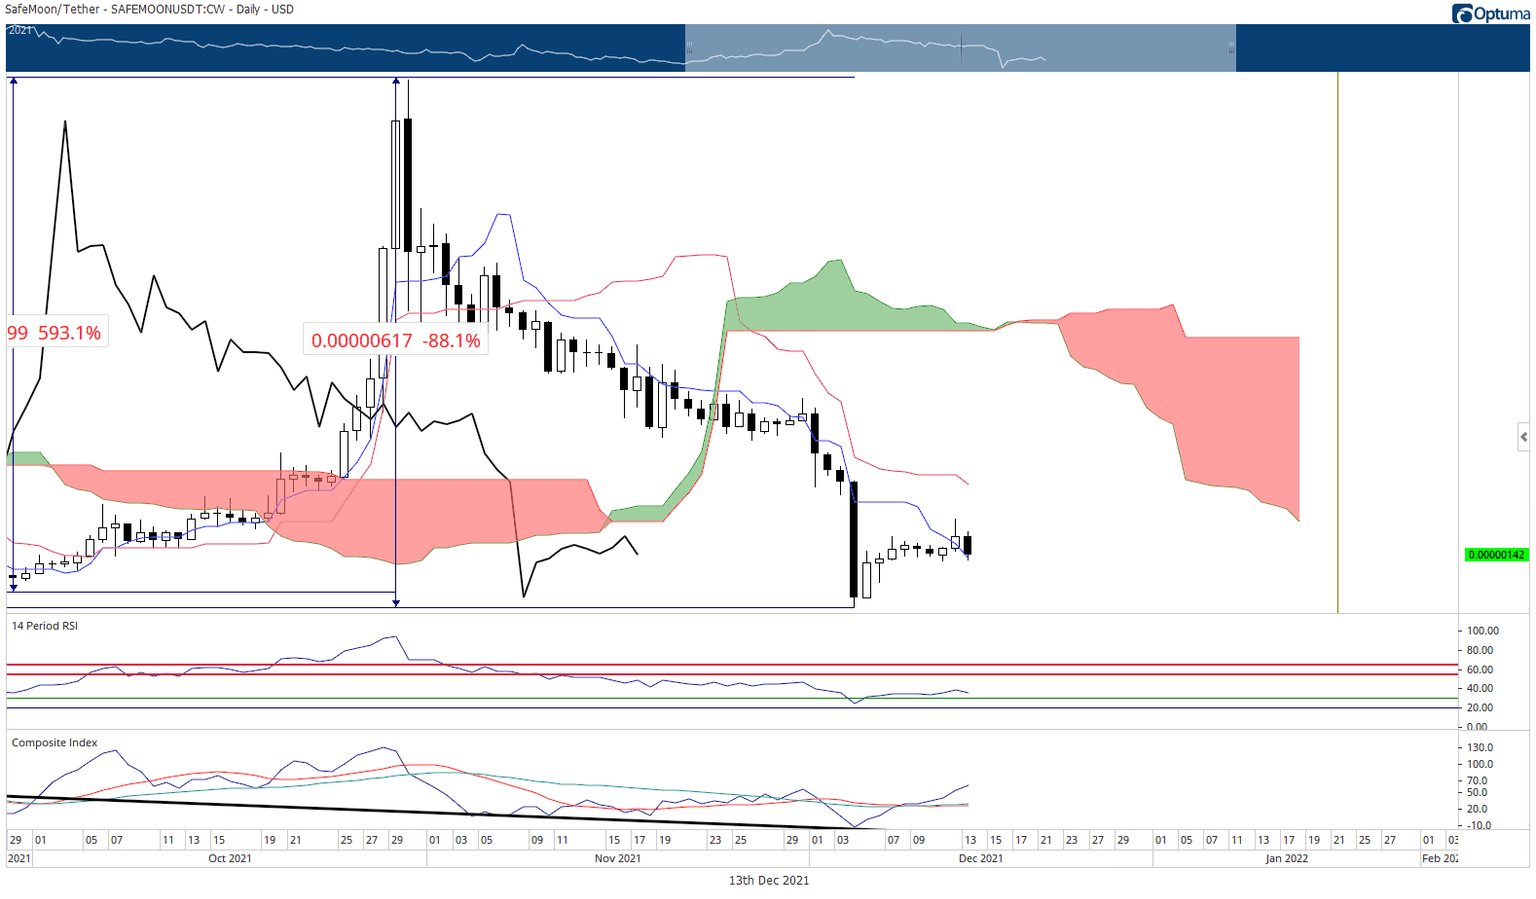Screen dimensions: 1536x899
Task: Click the 13th Dec 2021 date label
Action: coord(769,881)
